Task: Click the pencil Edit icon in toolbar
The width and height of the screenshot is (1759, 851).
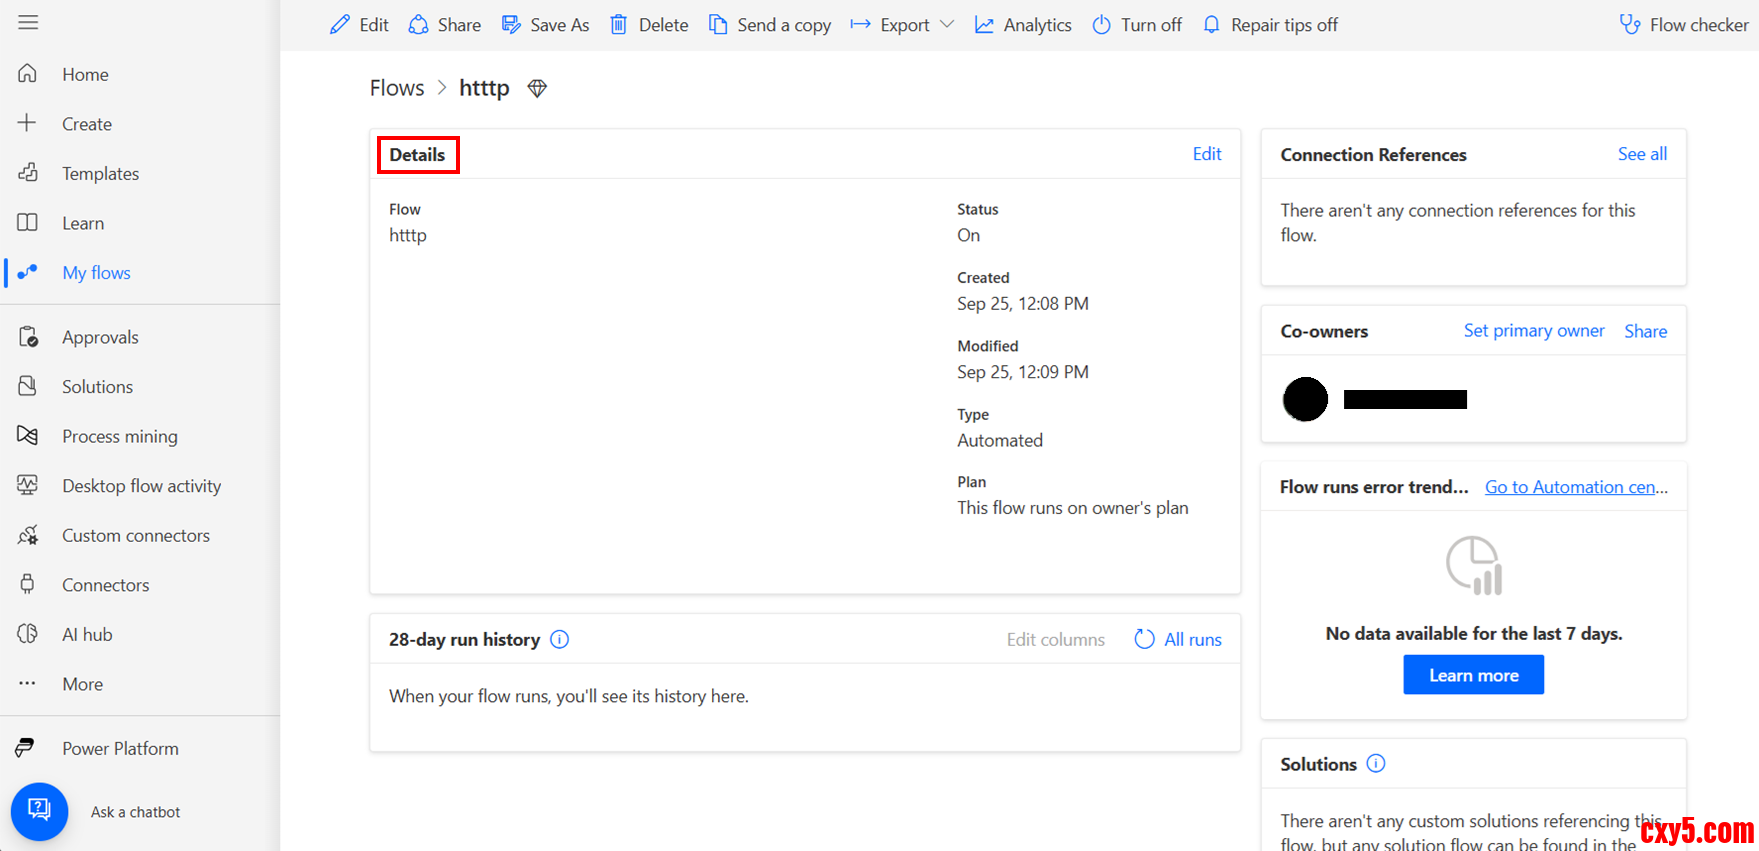Action: [x=340, y=24]
